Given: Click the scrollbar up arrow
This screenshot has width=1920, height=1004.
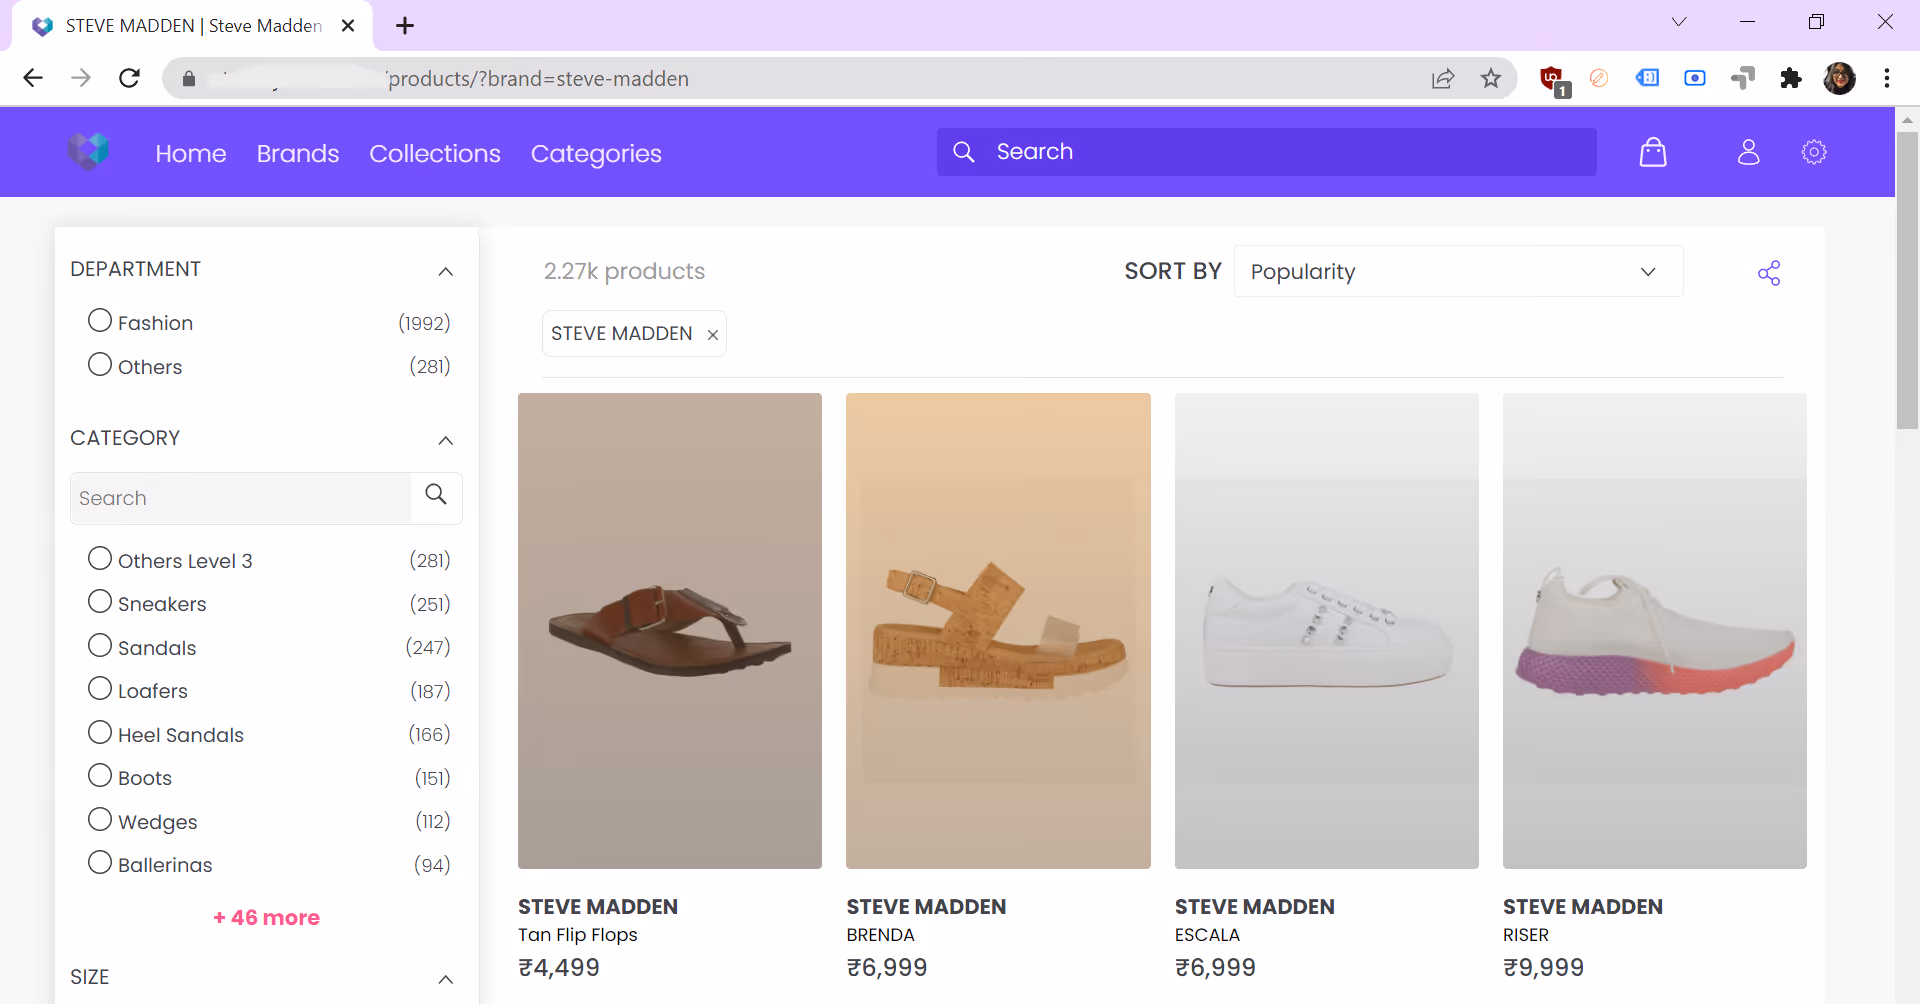Looking at the screenshot, I should tap(1907, 119).
